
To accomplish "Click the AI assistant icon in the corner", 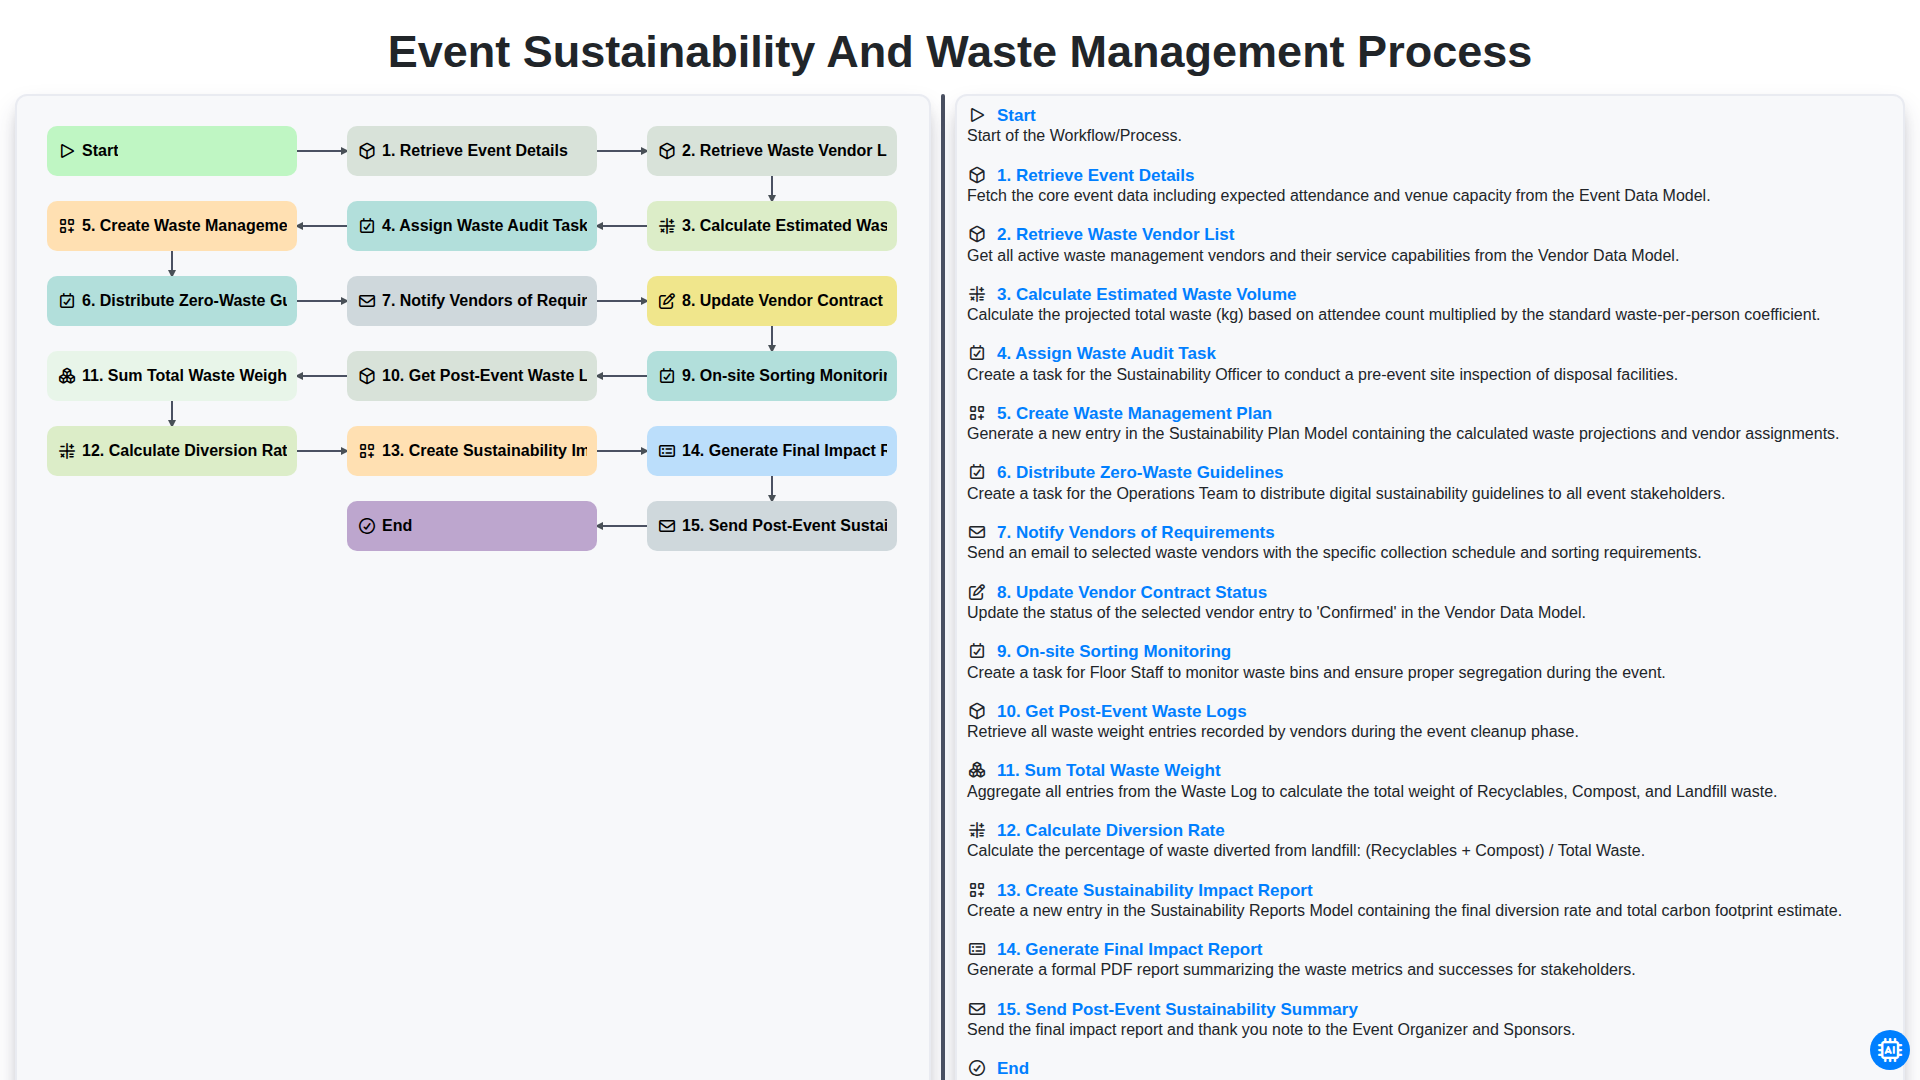I will pos(1889,1050).
